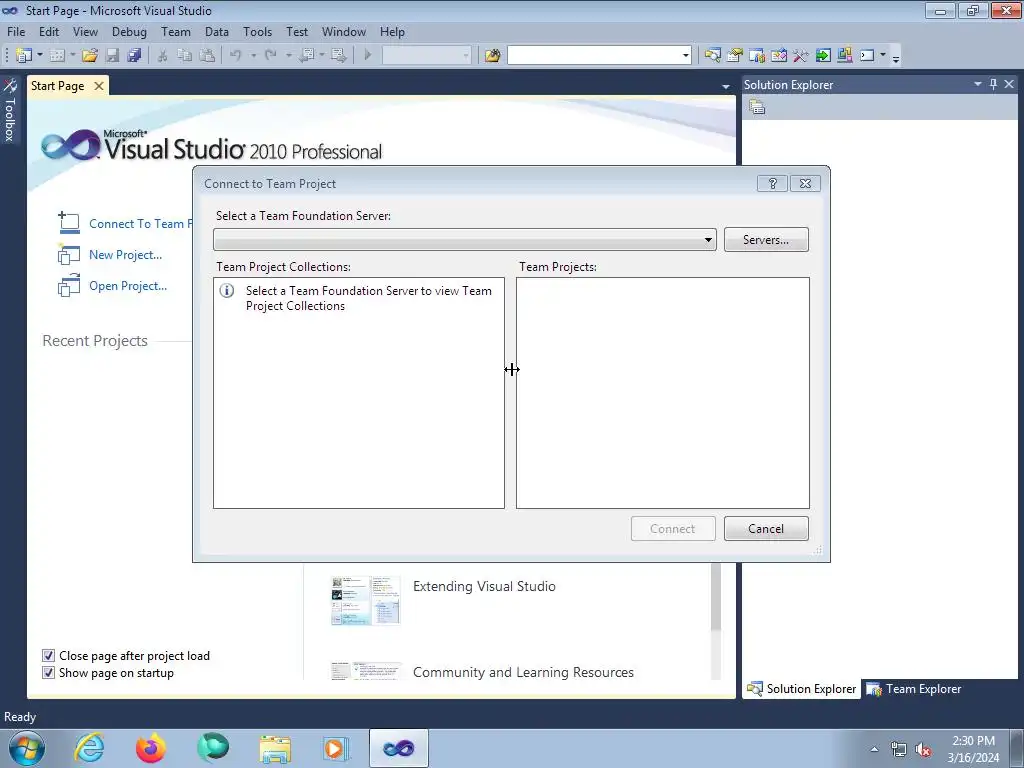Click the Start Page toolbar icon

tap(823, 56)
